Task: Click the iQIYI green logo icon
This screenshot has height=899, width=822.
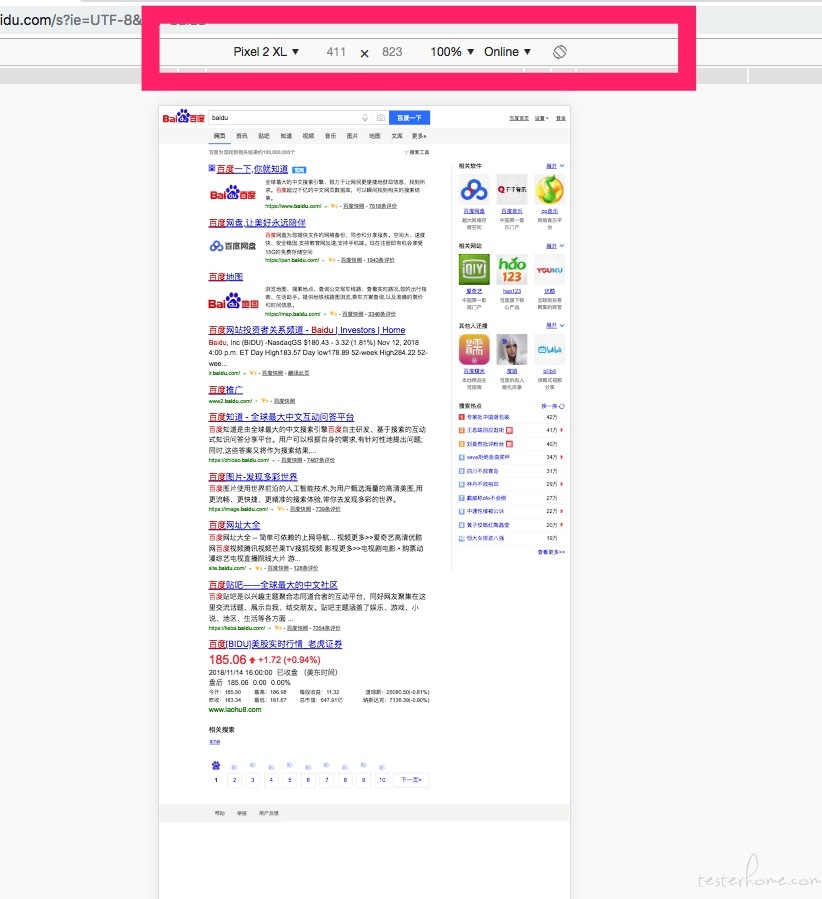Action: point(474,269)
